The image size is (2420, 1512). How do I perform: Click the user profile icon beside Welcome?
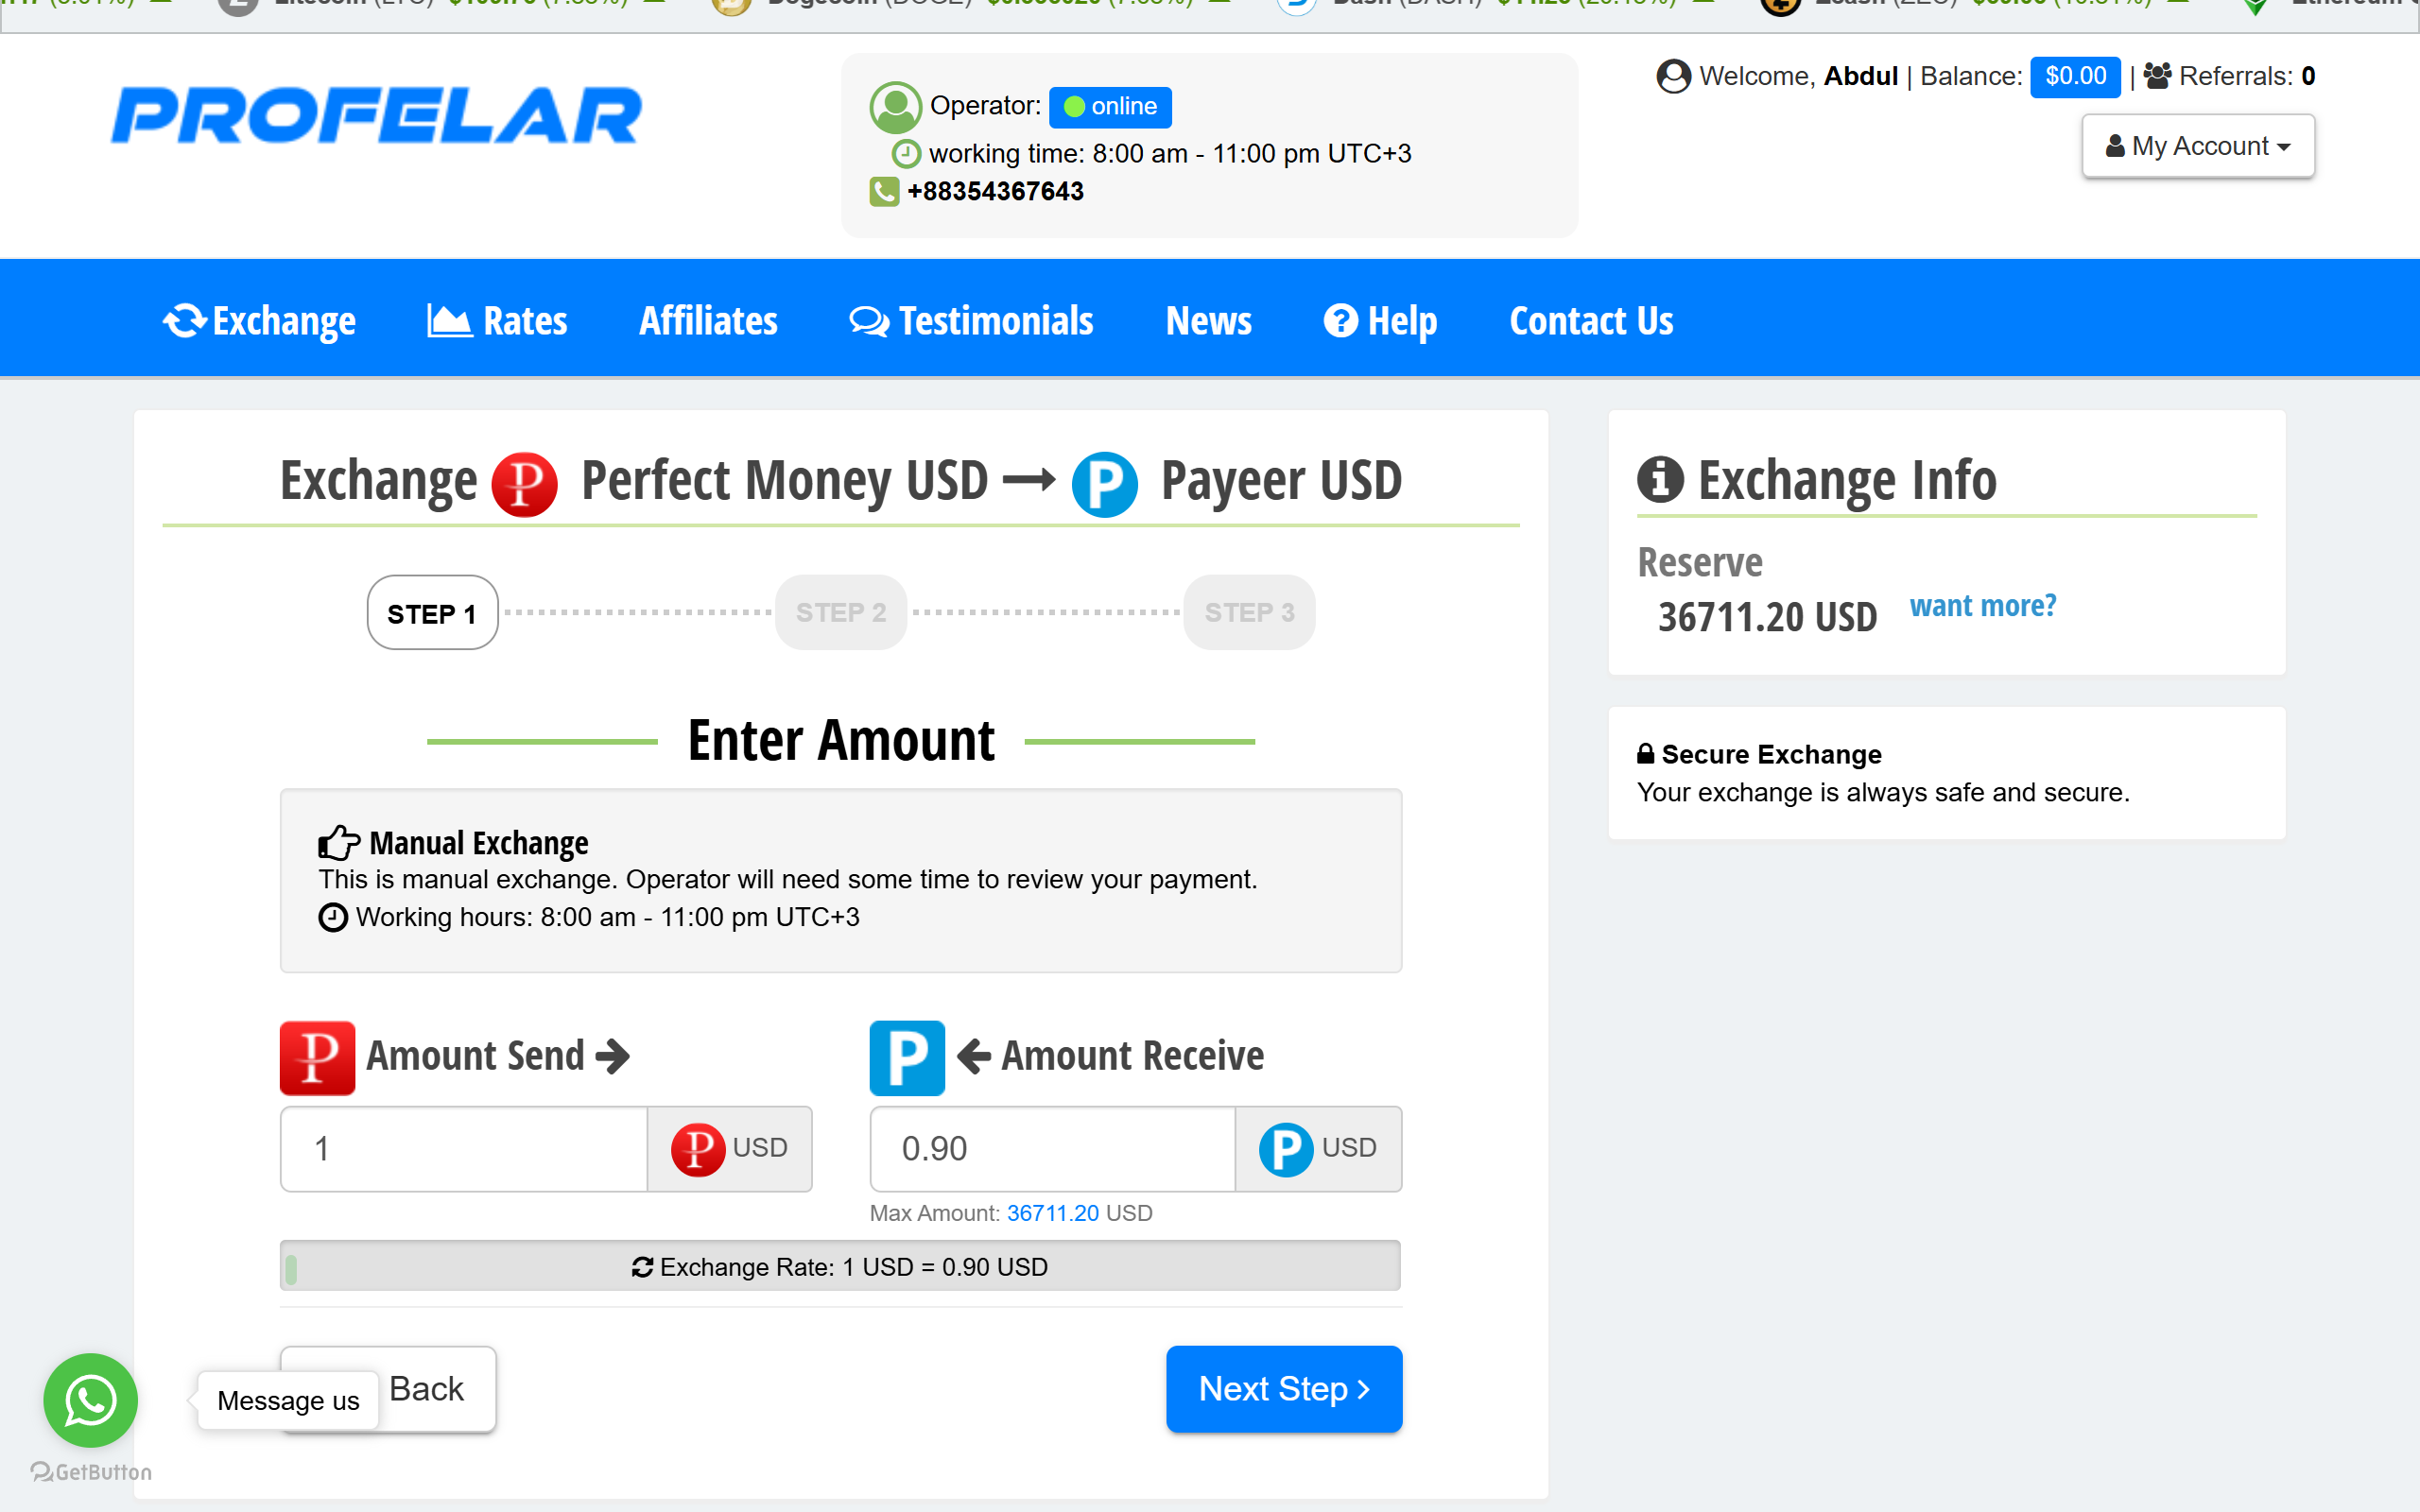(x=1673, y=76)
